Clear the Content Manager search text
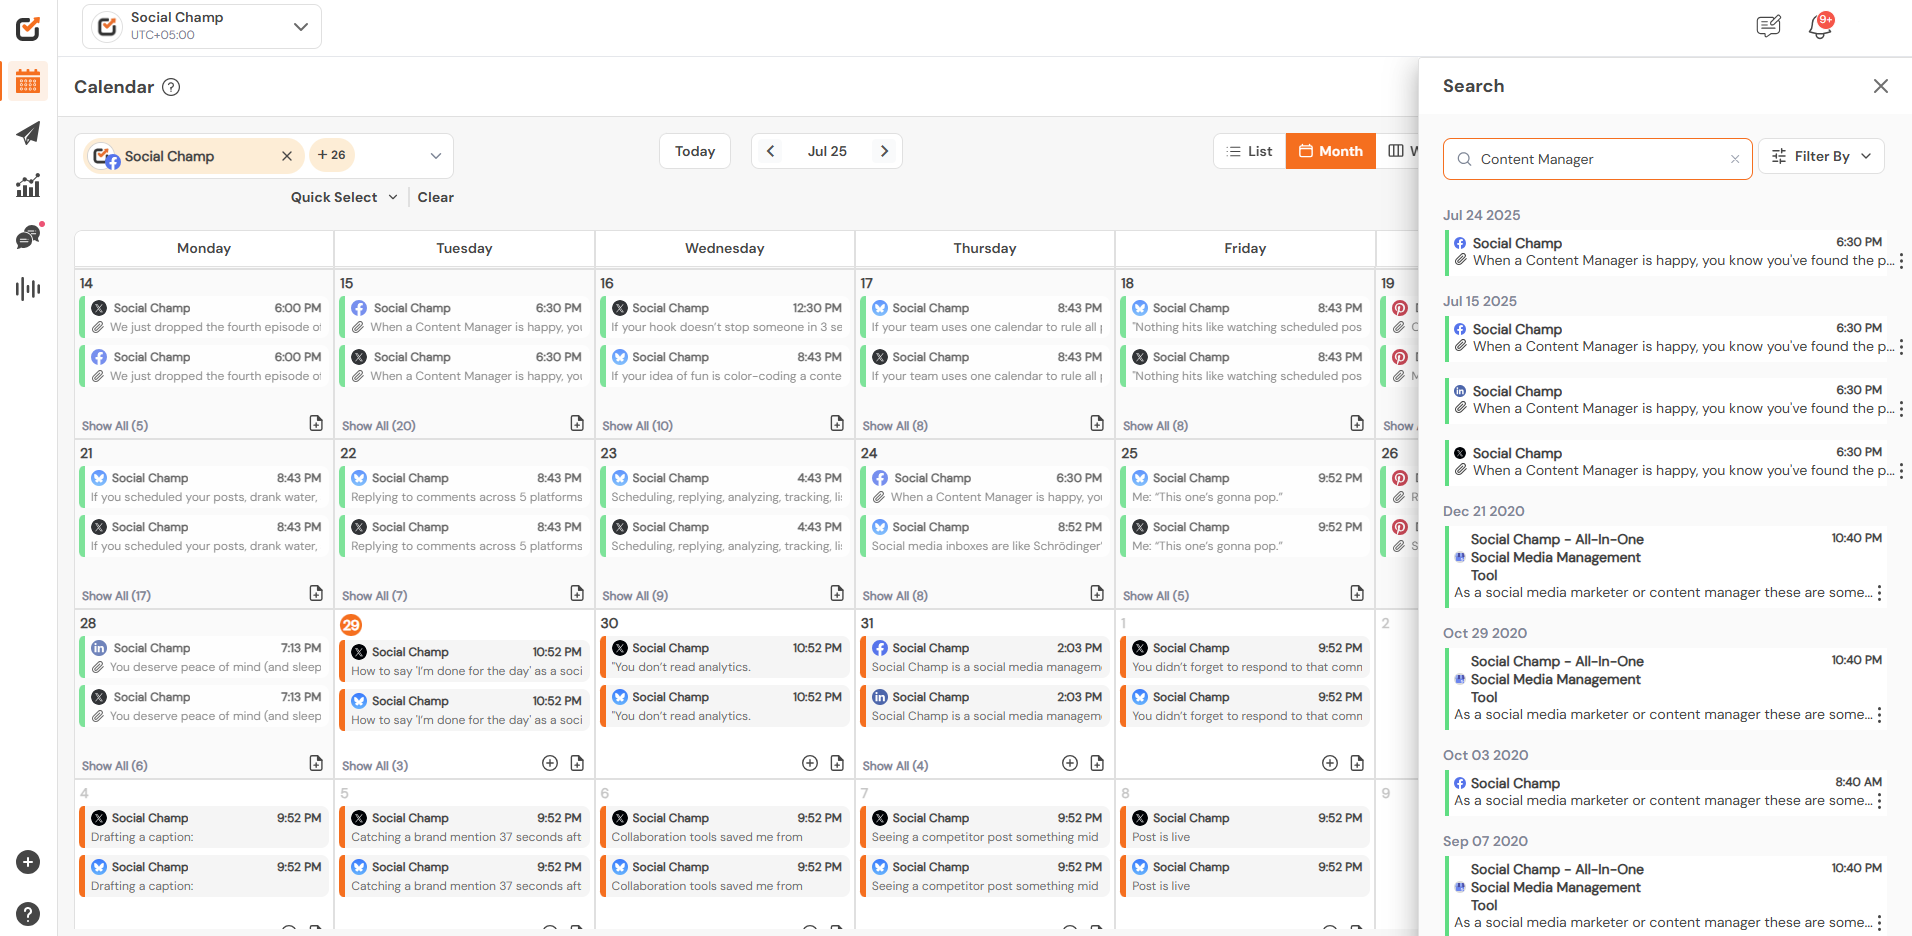The image size is (1912, 936). 1735,159
